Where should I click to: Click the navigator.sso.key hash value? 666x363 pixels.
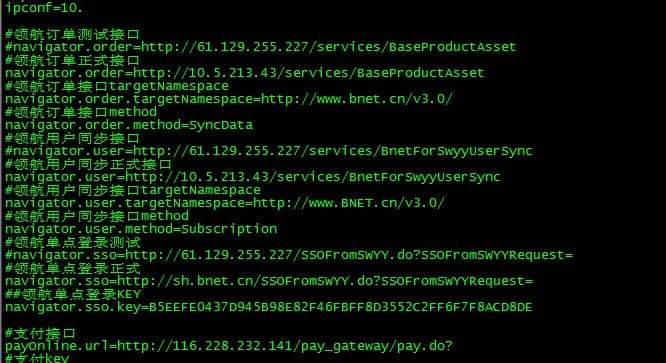tap(341, 307)
